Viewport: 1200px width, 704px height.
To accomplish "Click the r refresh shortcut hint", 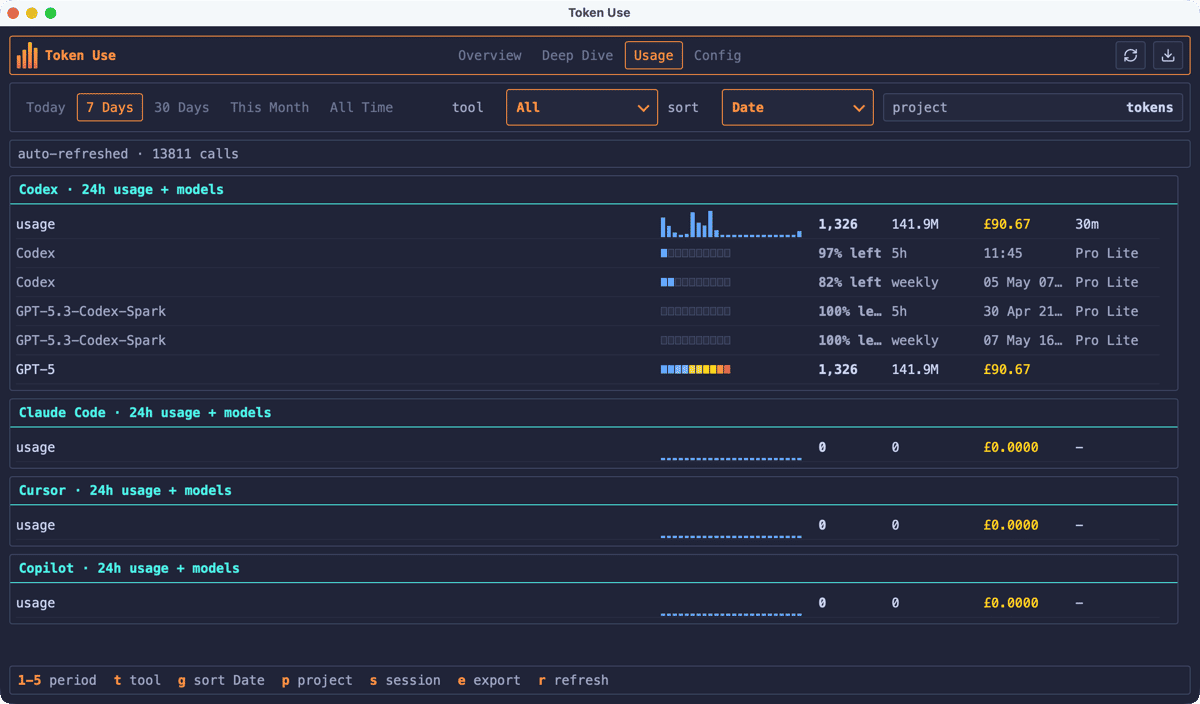I will coord(573,680).
